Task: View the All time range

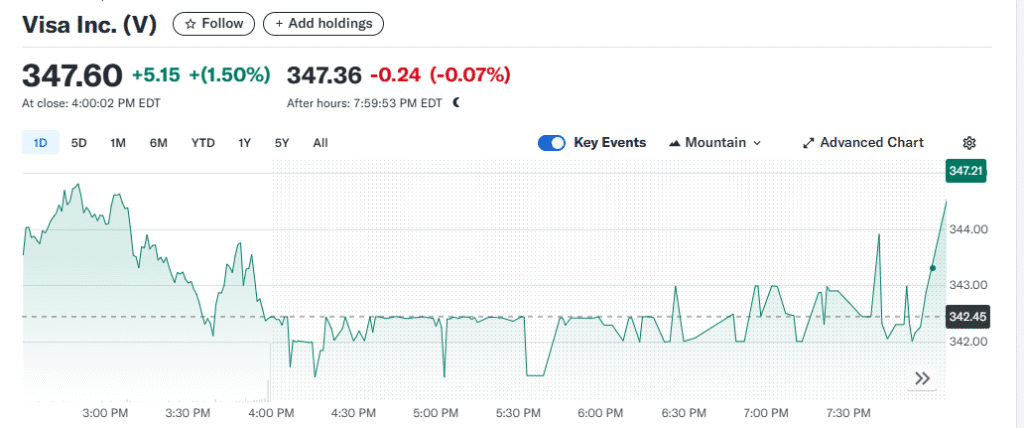Action: (x=320, y=142)
